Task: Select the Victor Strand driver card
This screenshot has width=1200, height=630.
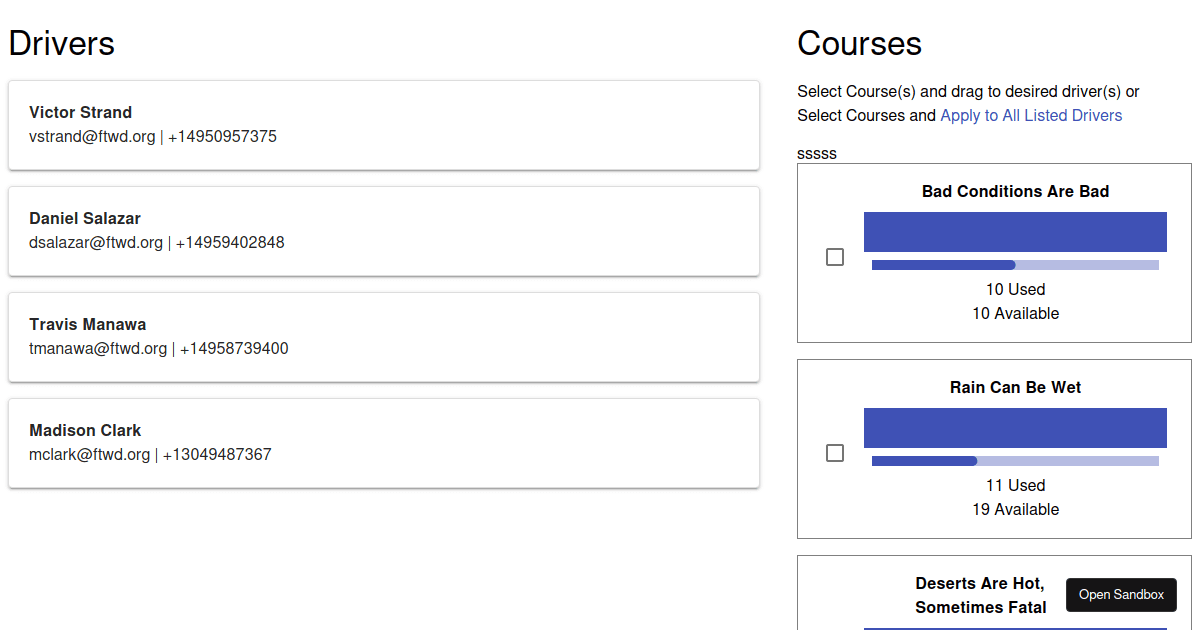Action: 384,125
